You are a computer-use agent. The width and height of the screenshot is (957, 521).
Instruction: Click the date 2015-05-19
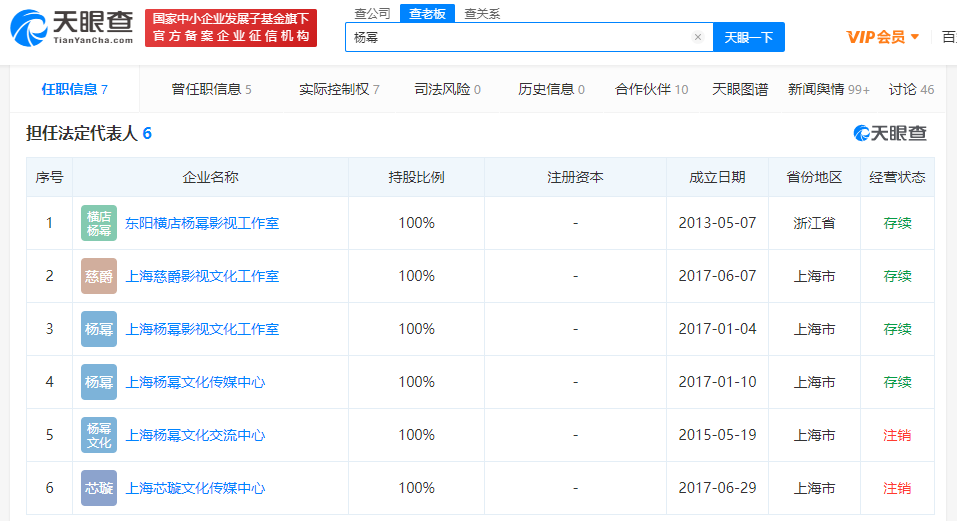coord(717,435)
